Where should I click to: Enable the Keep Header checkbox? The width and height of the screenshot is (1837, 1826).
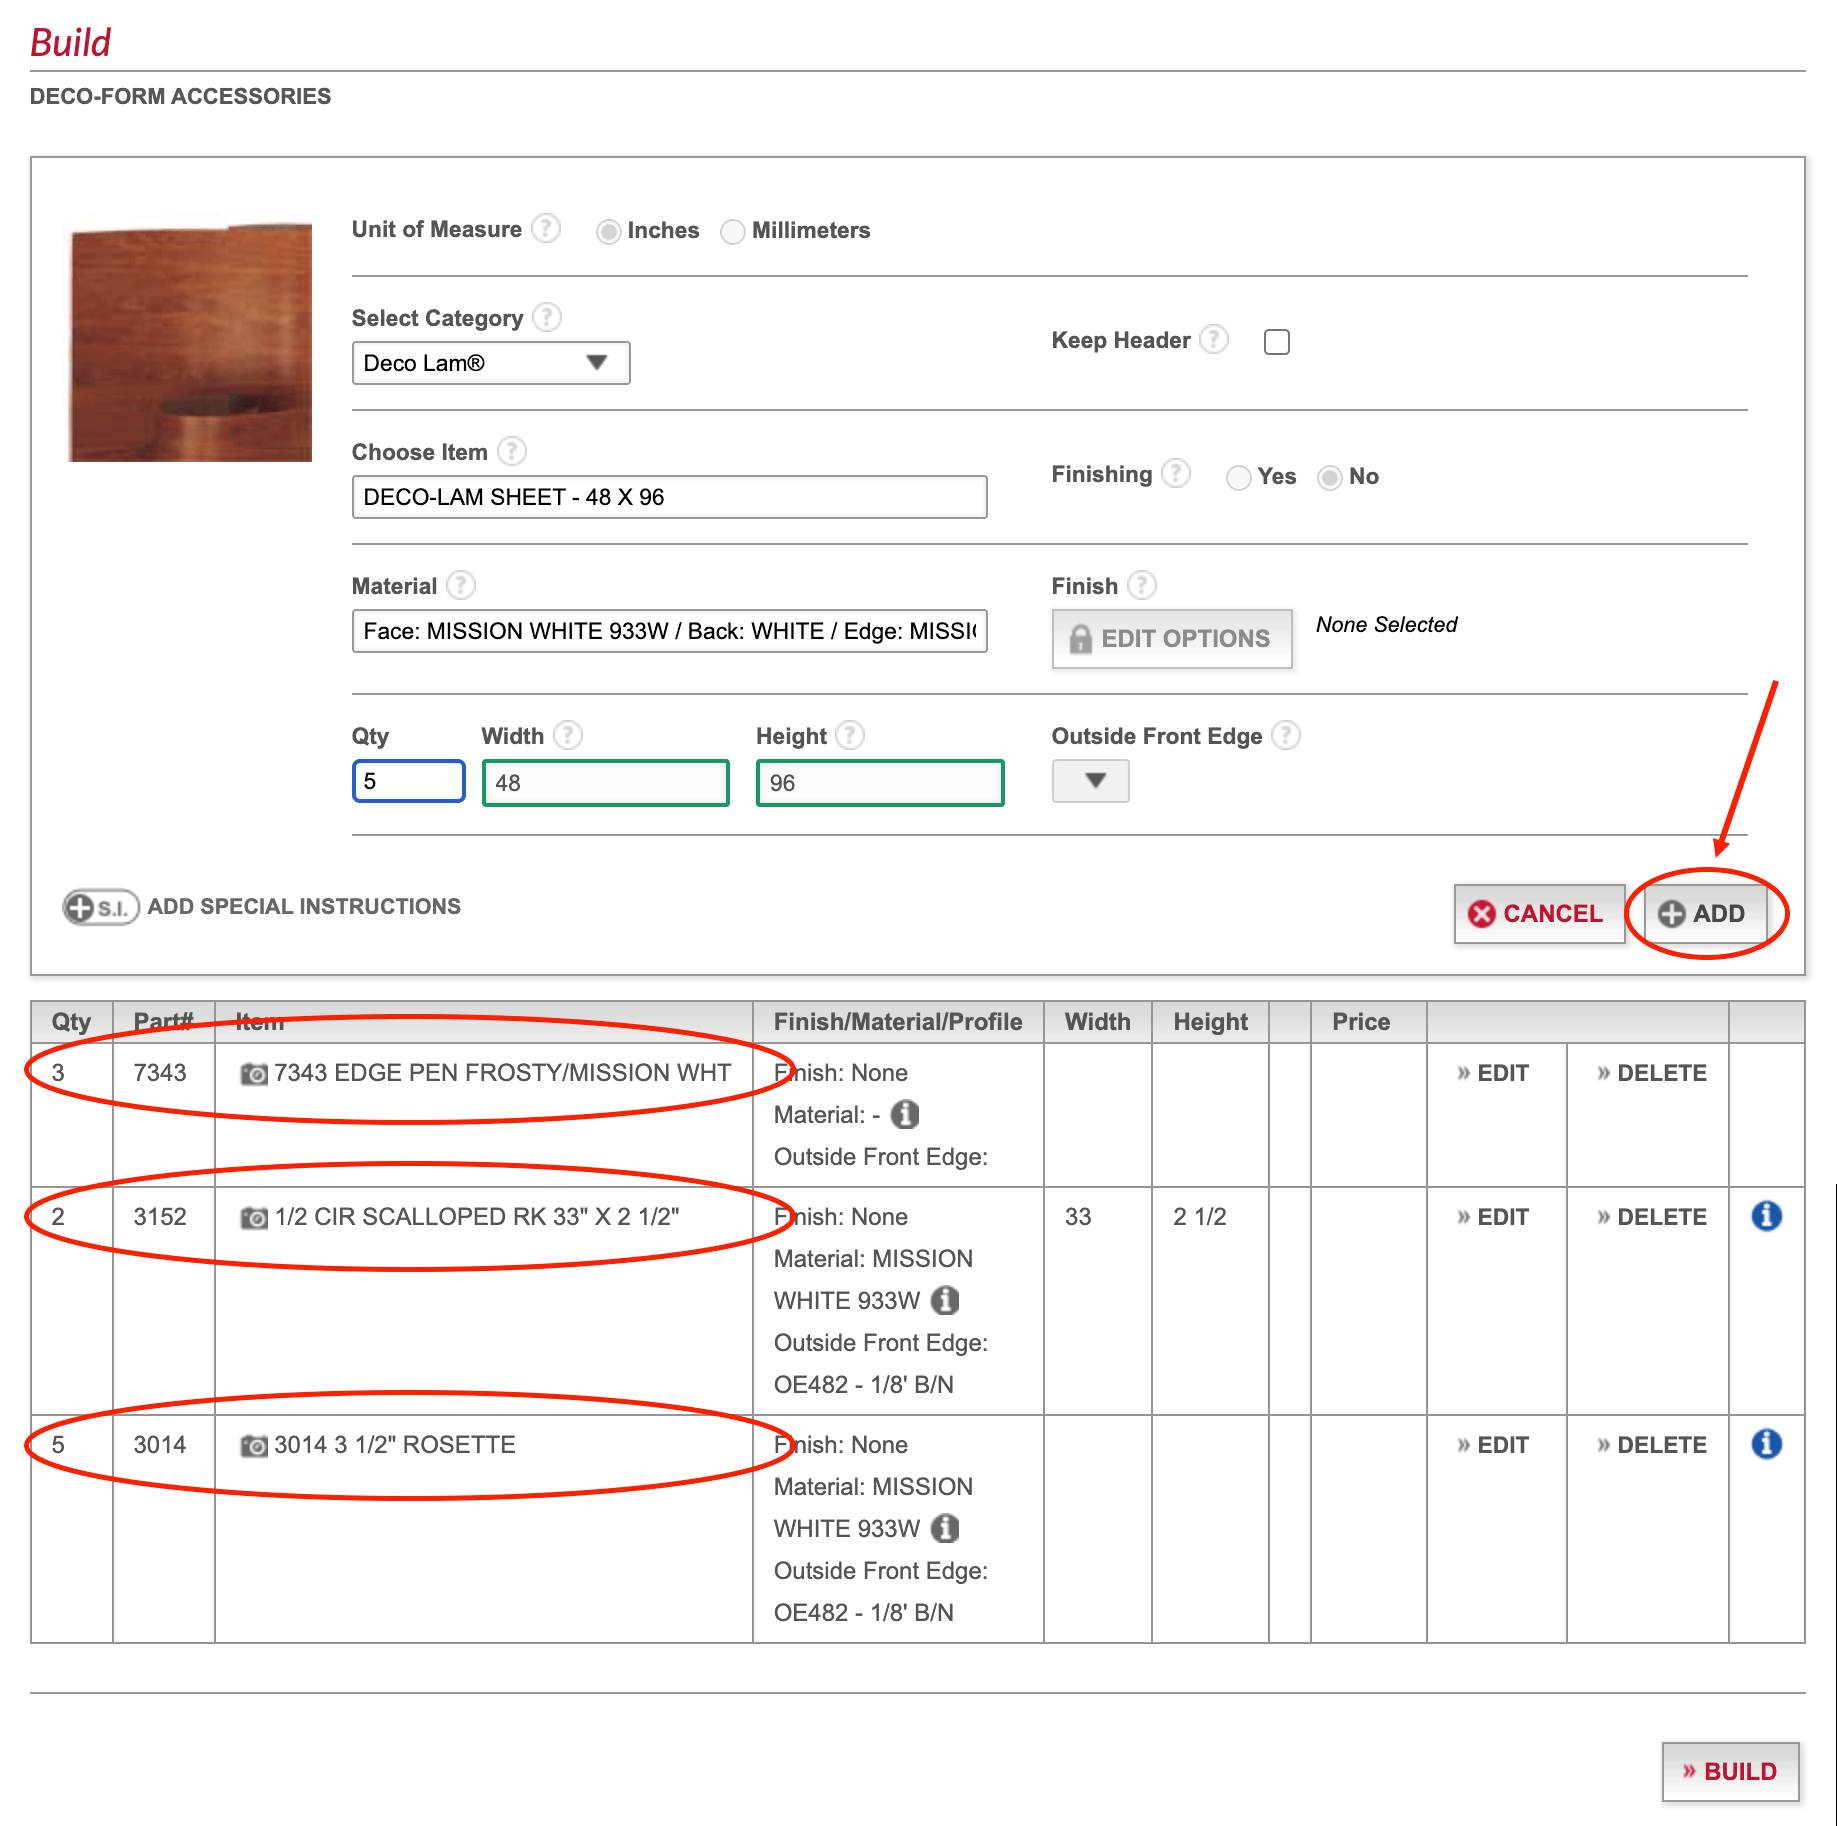tap(1277, 342)
